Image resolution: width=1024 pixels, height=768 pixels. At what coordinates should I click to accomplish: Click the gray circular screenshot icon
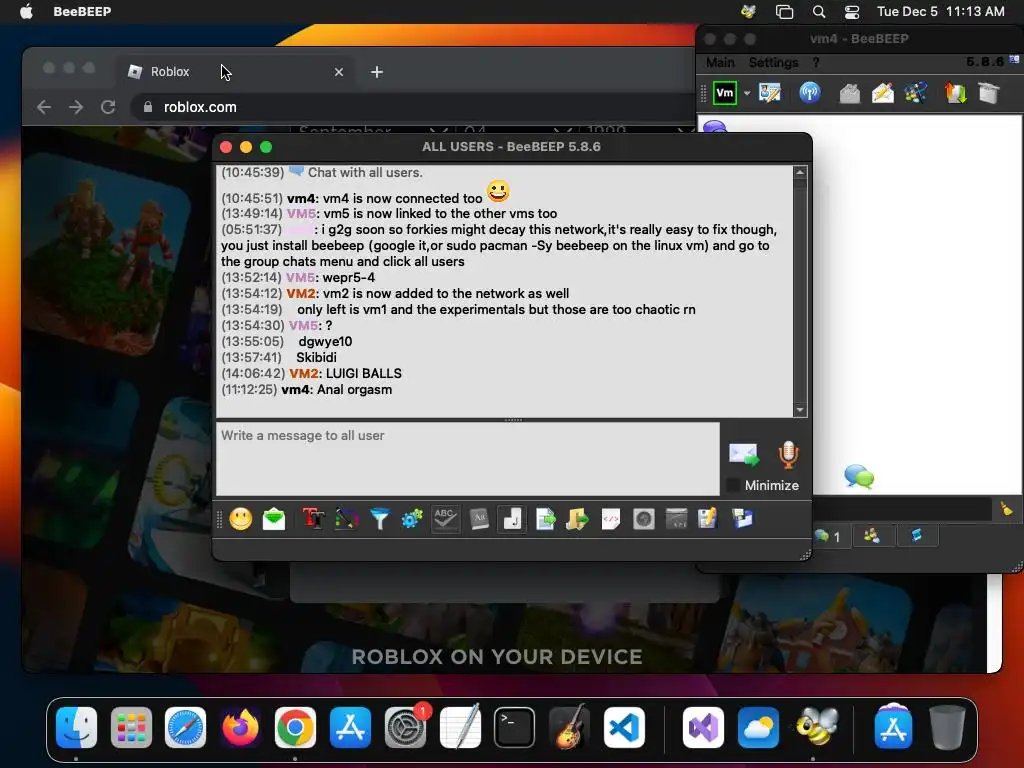click(x=643, y=519)
